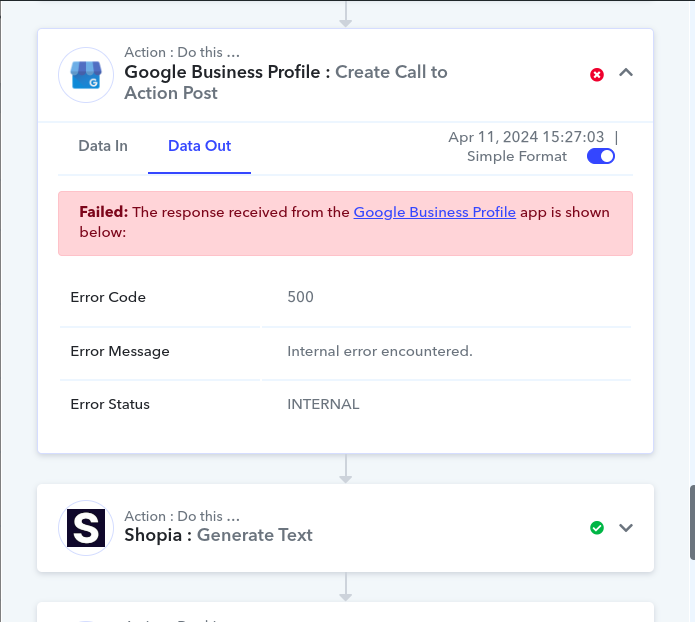Click the Shopia Generate Text header
695x622 pixels.
pyautogui.click(x=219, y=535)
